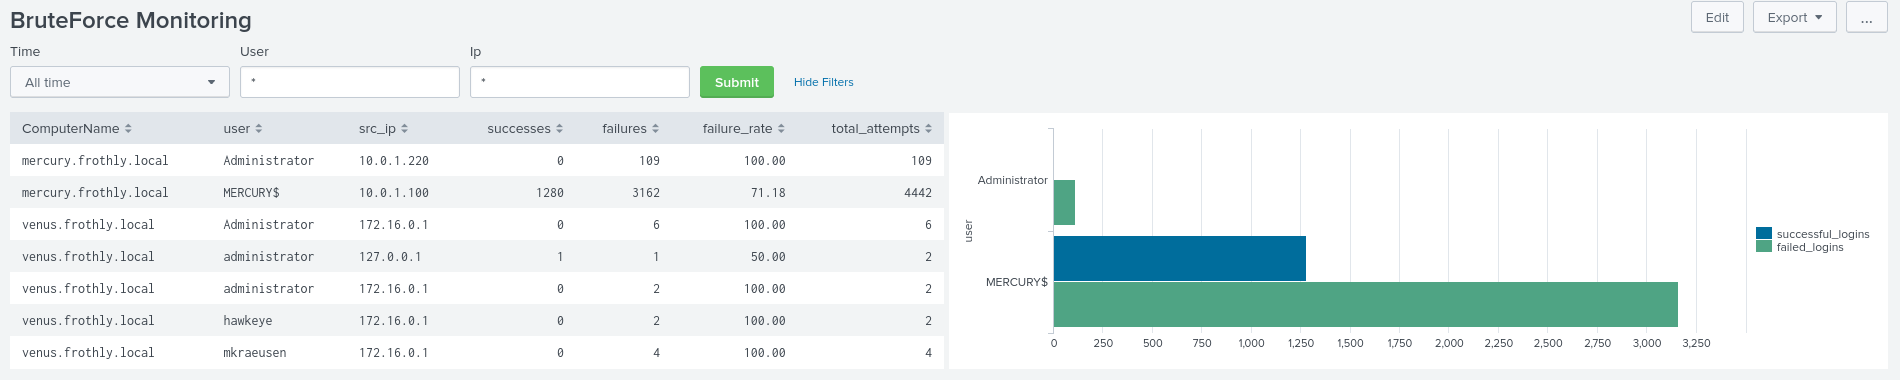This screenshot has height=380, width=1900.
Task: Click venus.frothly.local in the hawkeye row
Action: point(88,320)
